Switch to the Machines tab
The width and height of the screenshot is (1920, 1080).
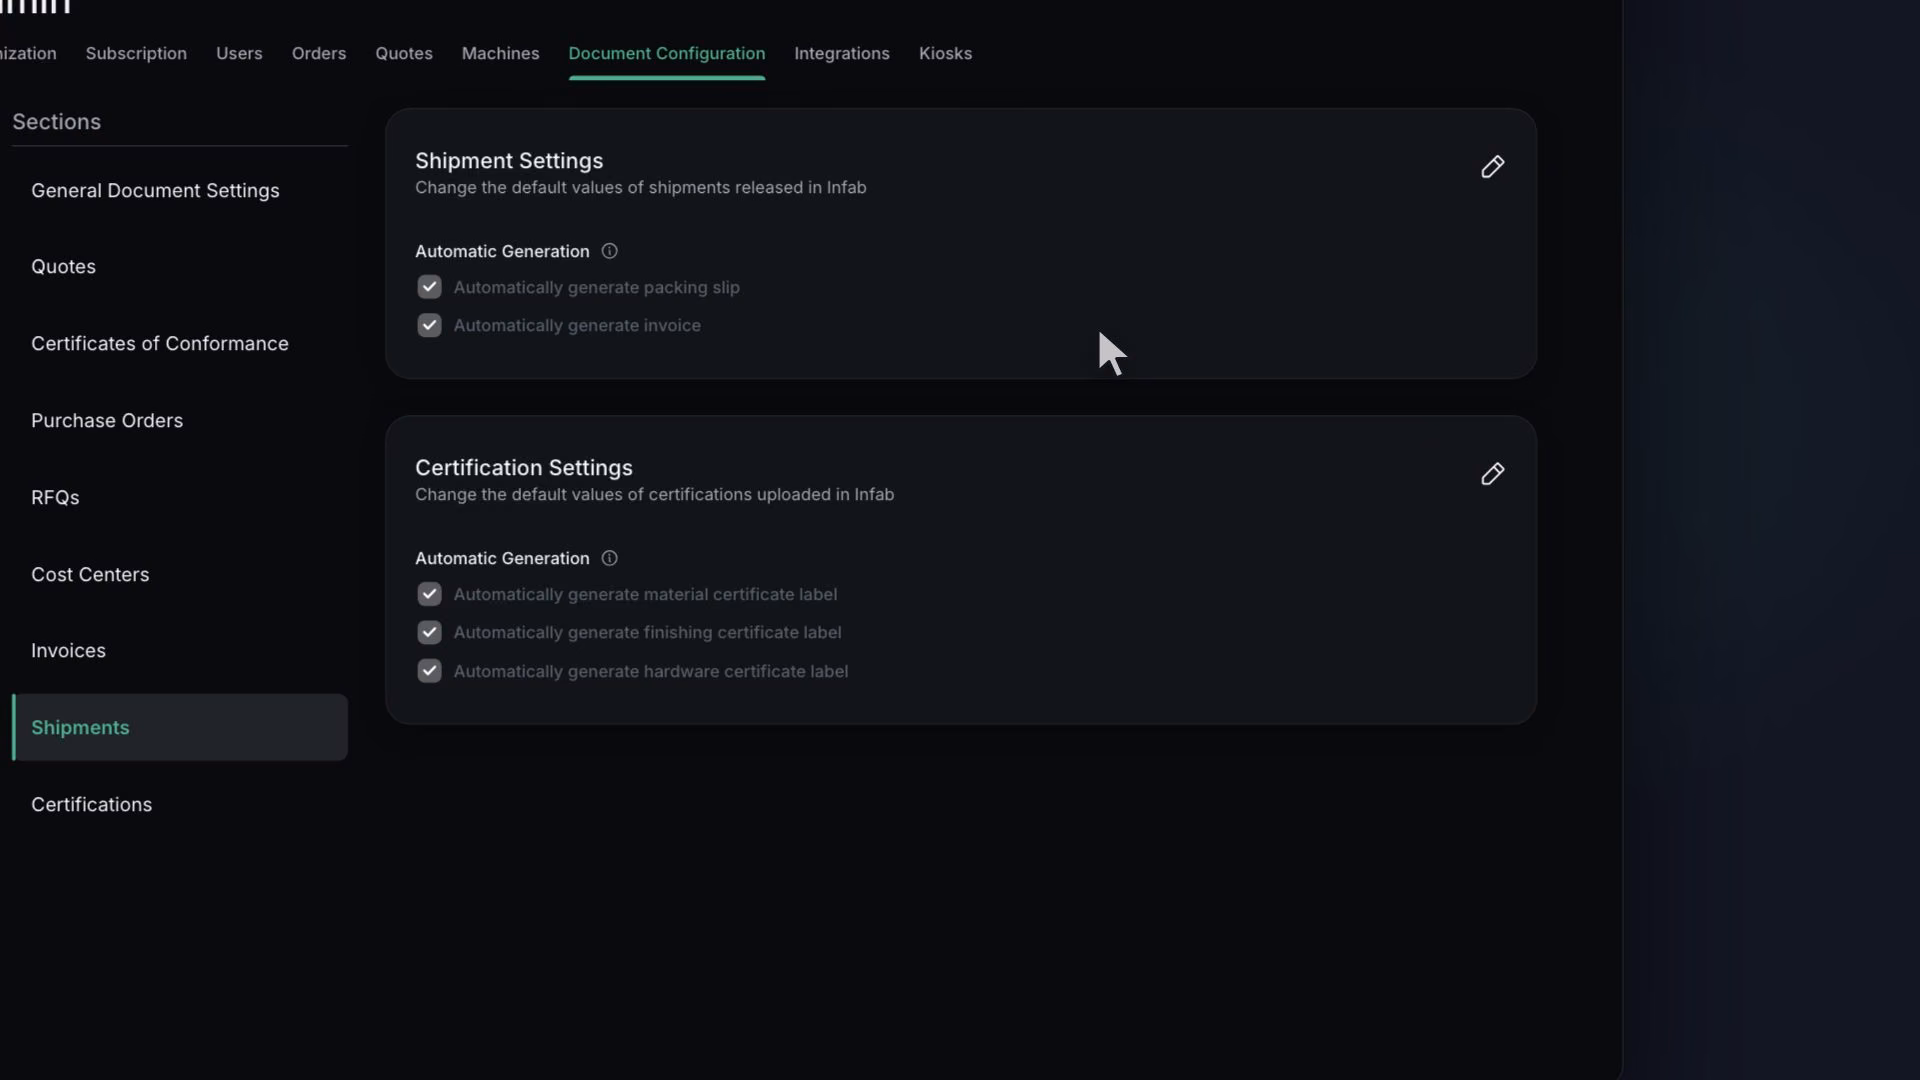click(x=500, y=53)
